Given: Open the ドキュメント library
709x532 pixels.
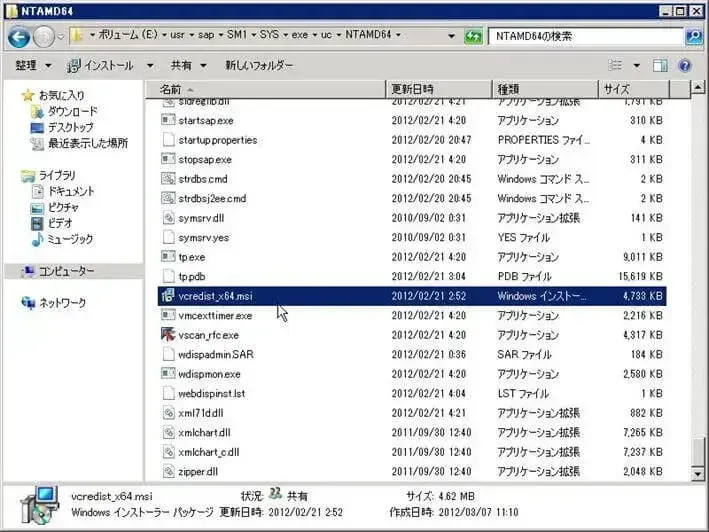Looking at the screenshot, I should 71,191.
